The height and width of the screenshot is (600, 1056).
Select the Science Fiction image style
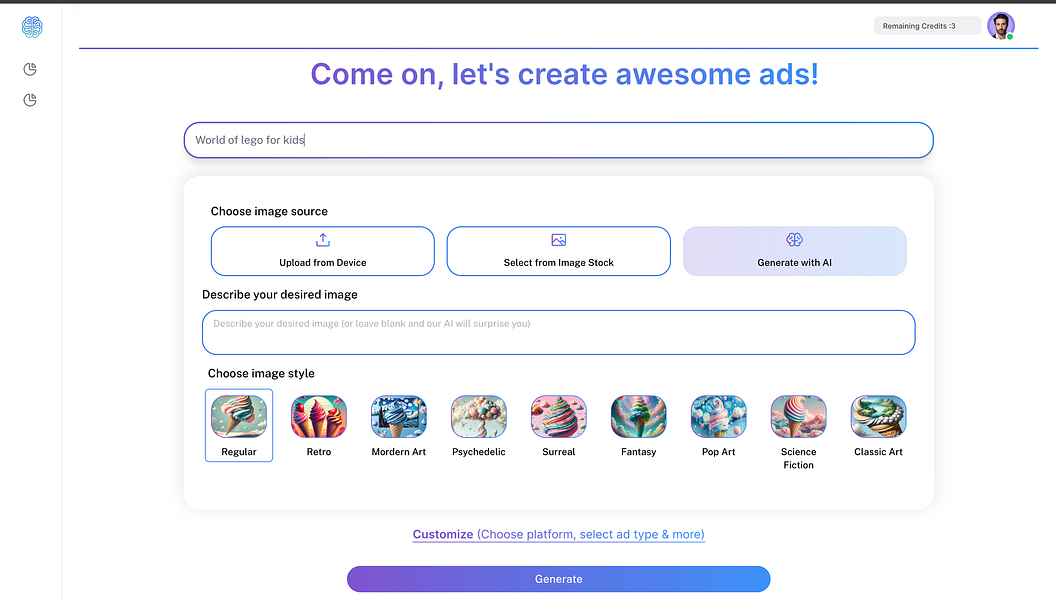[x=798, y=432]
